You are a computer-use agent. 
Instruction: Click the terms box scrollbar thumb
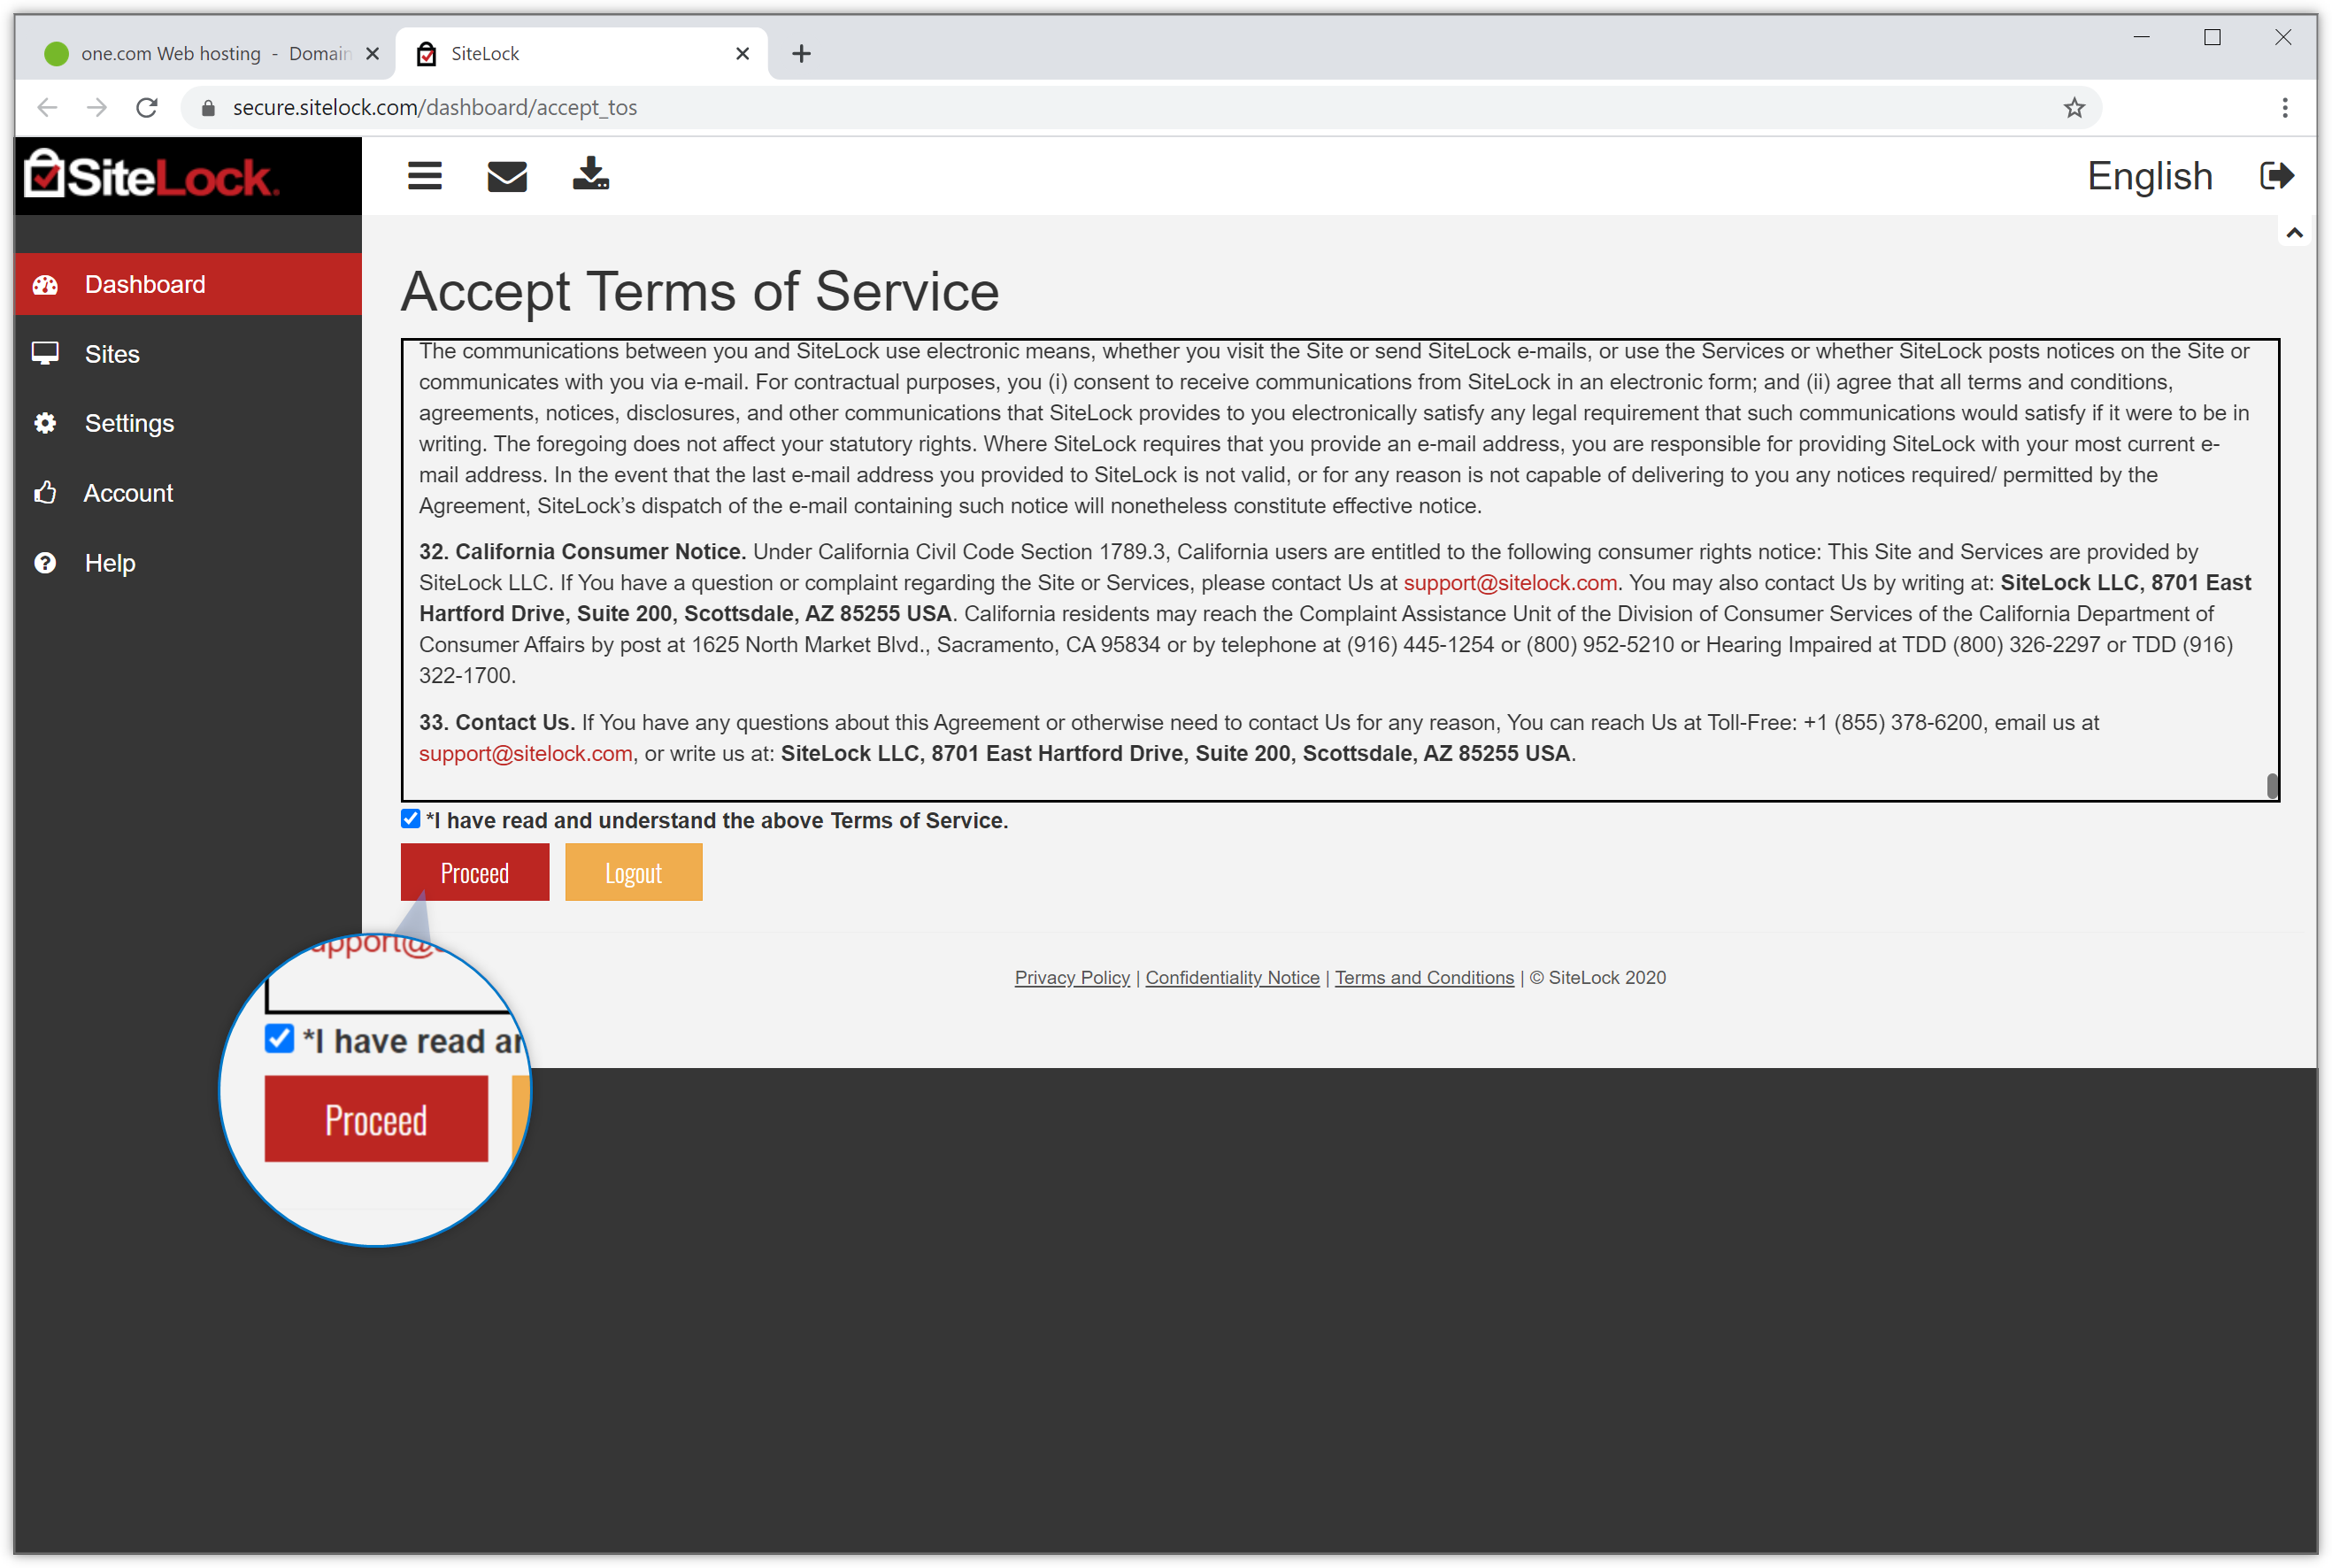coord(2272,786)
